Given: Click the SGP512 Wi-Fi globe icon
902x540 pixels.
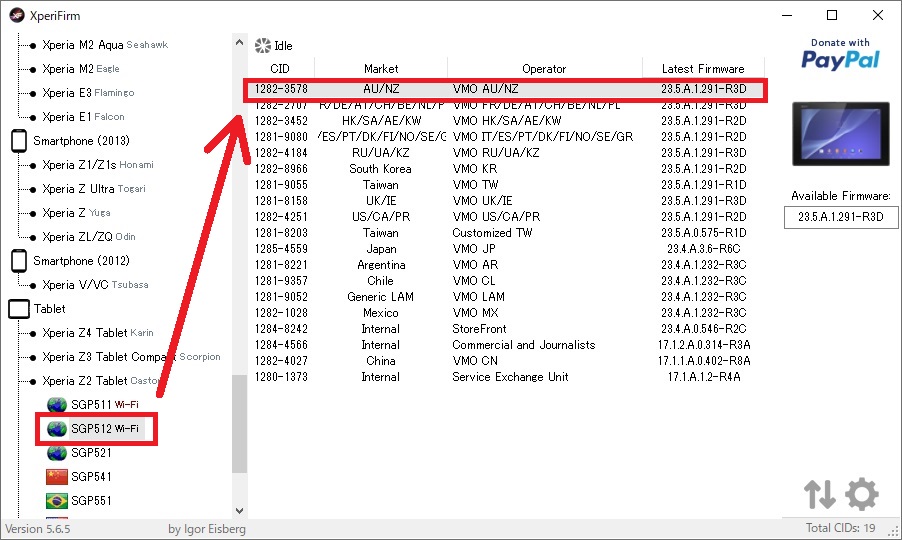Looking at the screenshot, I should pyautogui.click(x=57, y=429).
